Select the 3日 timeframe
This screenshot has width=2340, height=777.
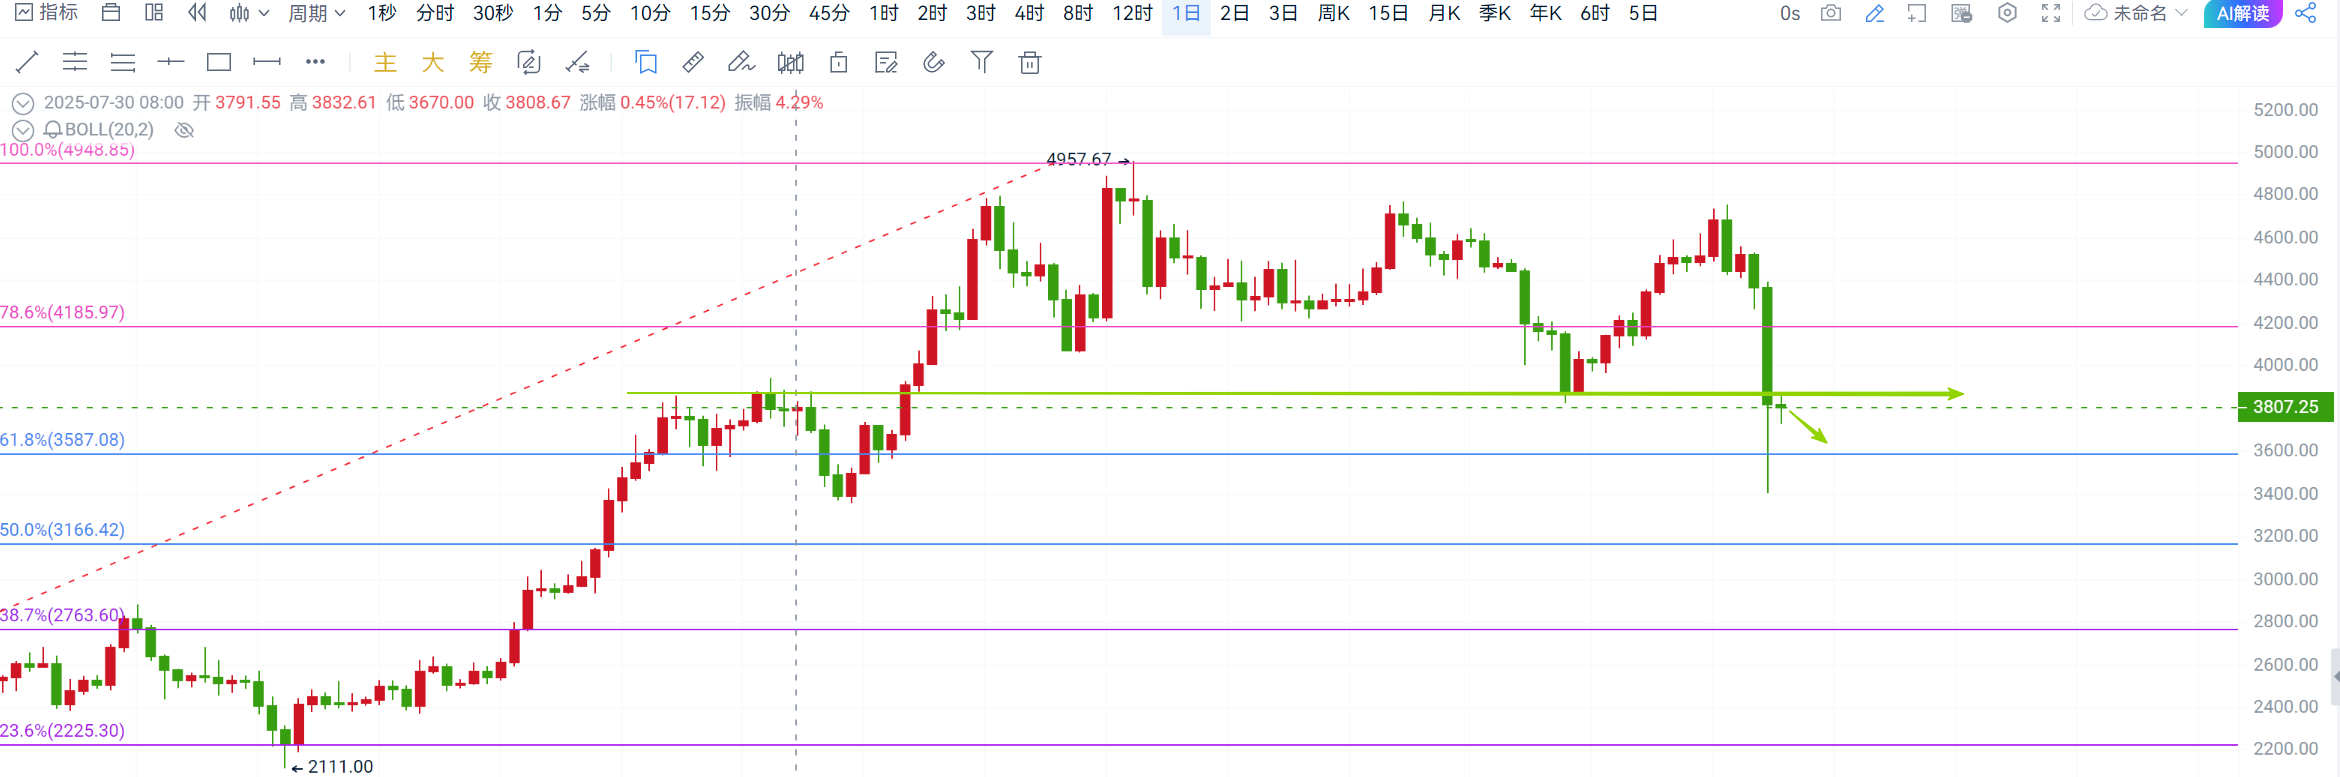[1283, 13]
